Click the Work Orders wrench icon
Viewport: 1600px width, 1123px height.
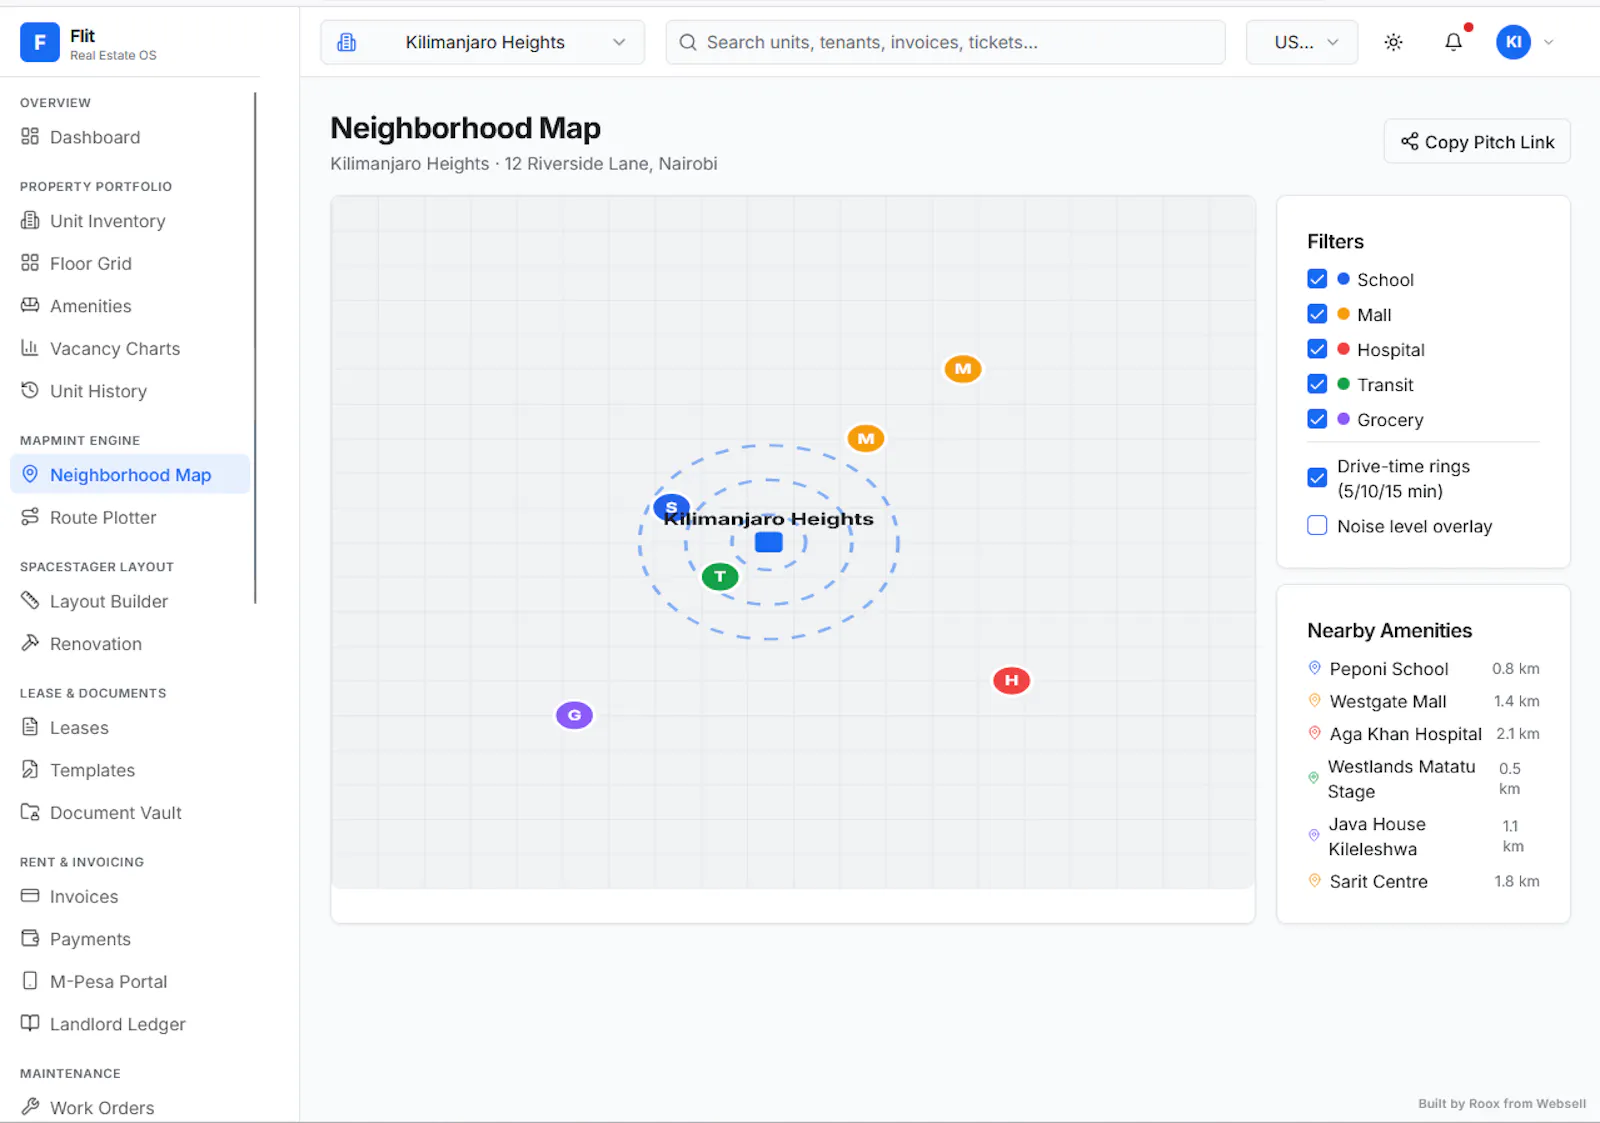[x=30, y=1107]
